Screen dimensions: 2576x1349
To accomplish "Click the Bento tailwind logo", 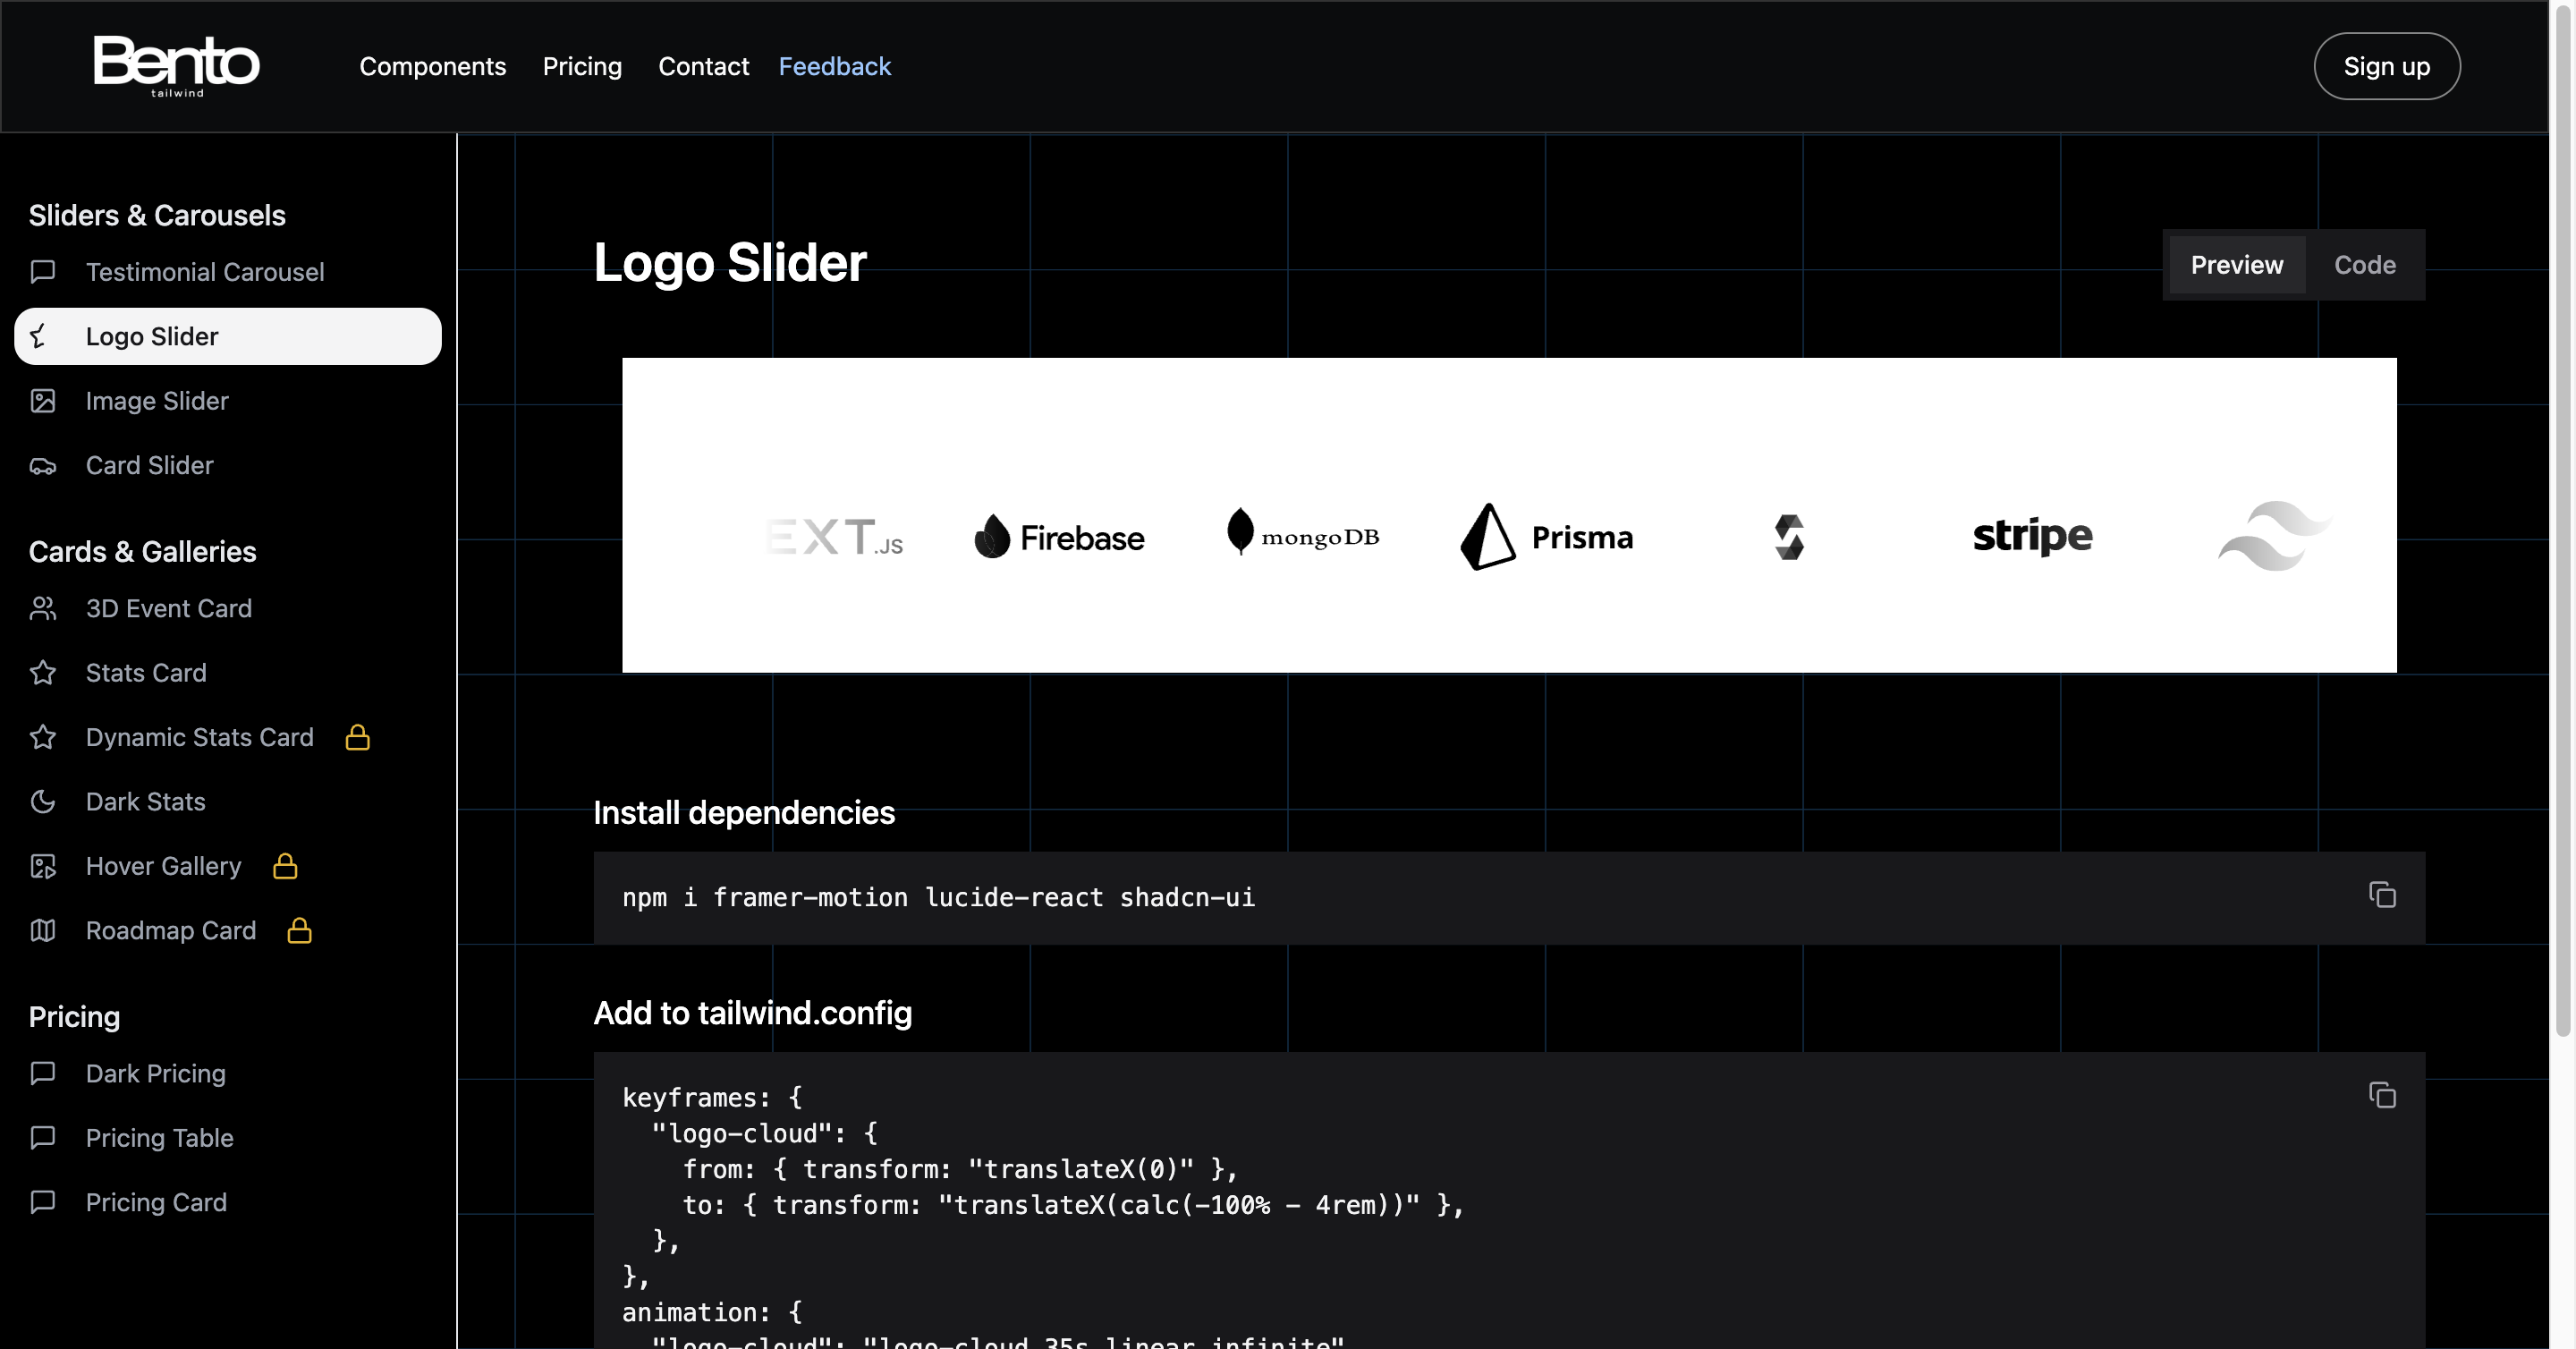I will [176, 65].
